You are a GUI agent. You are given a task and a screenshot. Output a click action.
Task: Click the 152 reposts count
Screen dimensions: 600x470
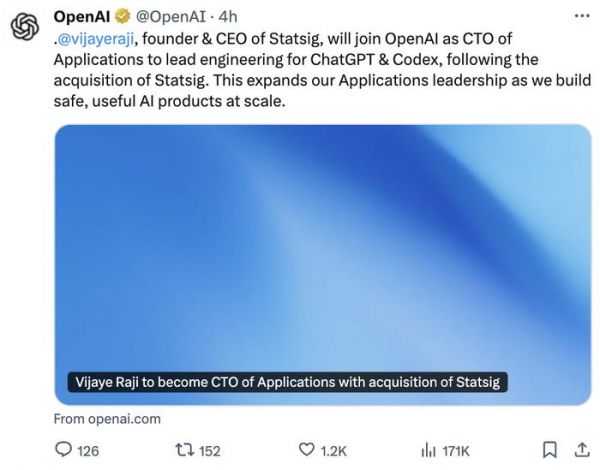pyautogui.click(x=208, y=451)
